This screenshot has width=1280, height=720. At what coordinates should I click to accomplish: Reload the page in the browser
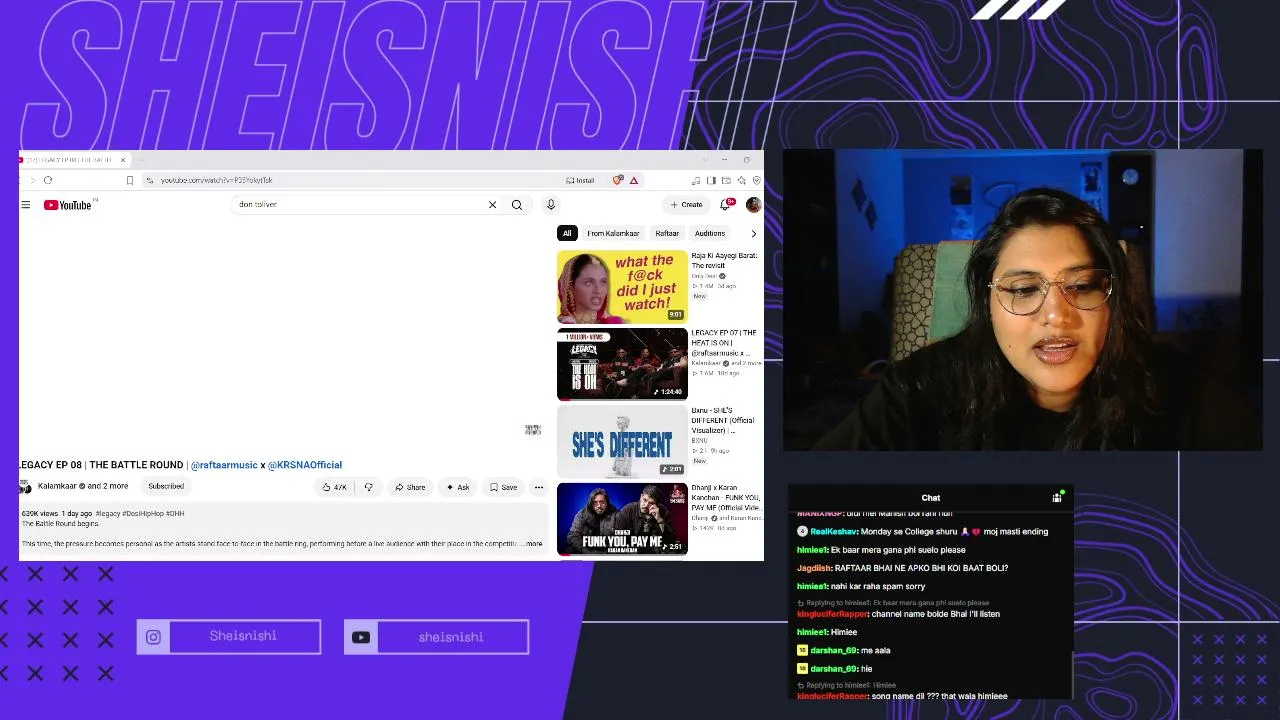pyautogui.click(x=48, y=180)
